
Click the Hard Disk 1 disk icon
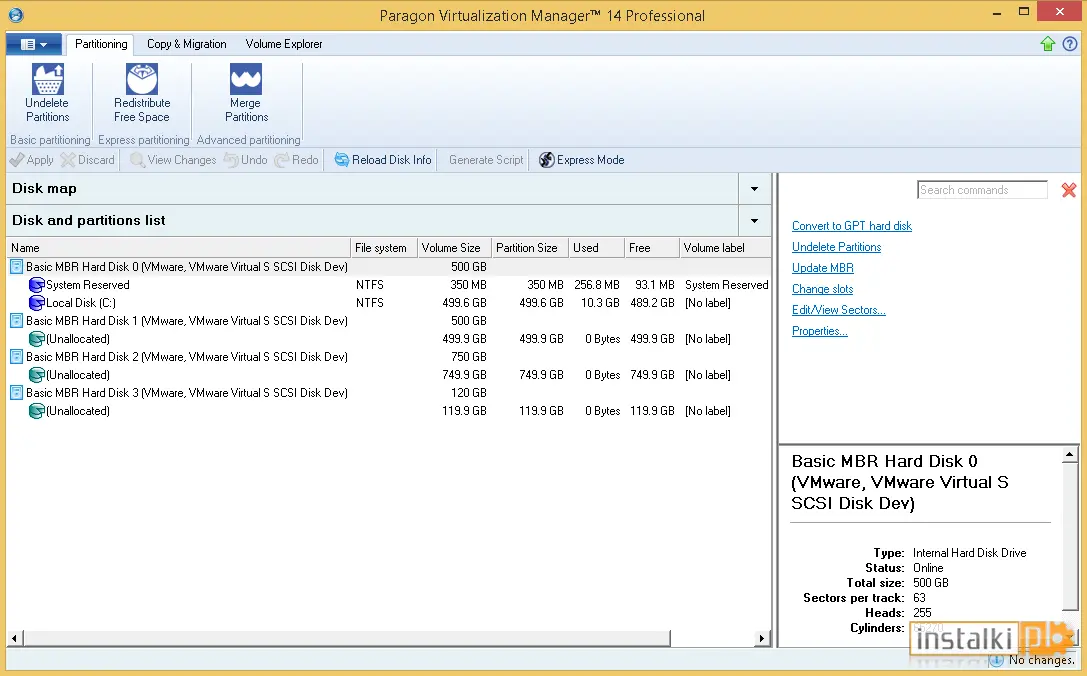click(17, 321)
